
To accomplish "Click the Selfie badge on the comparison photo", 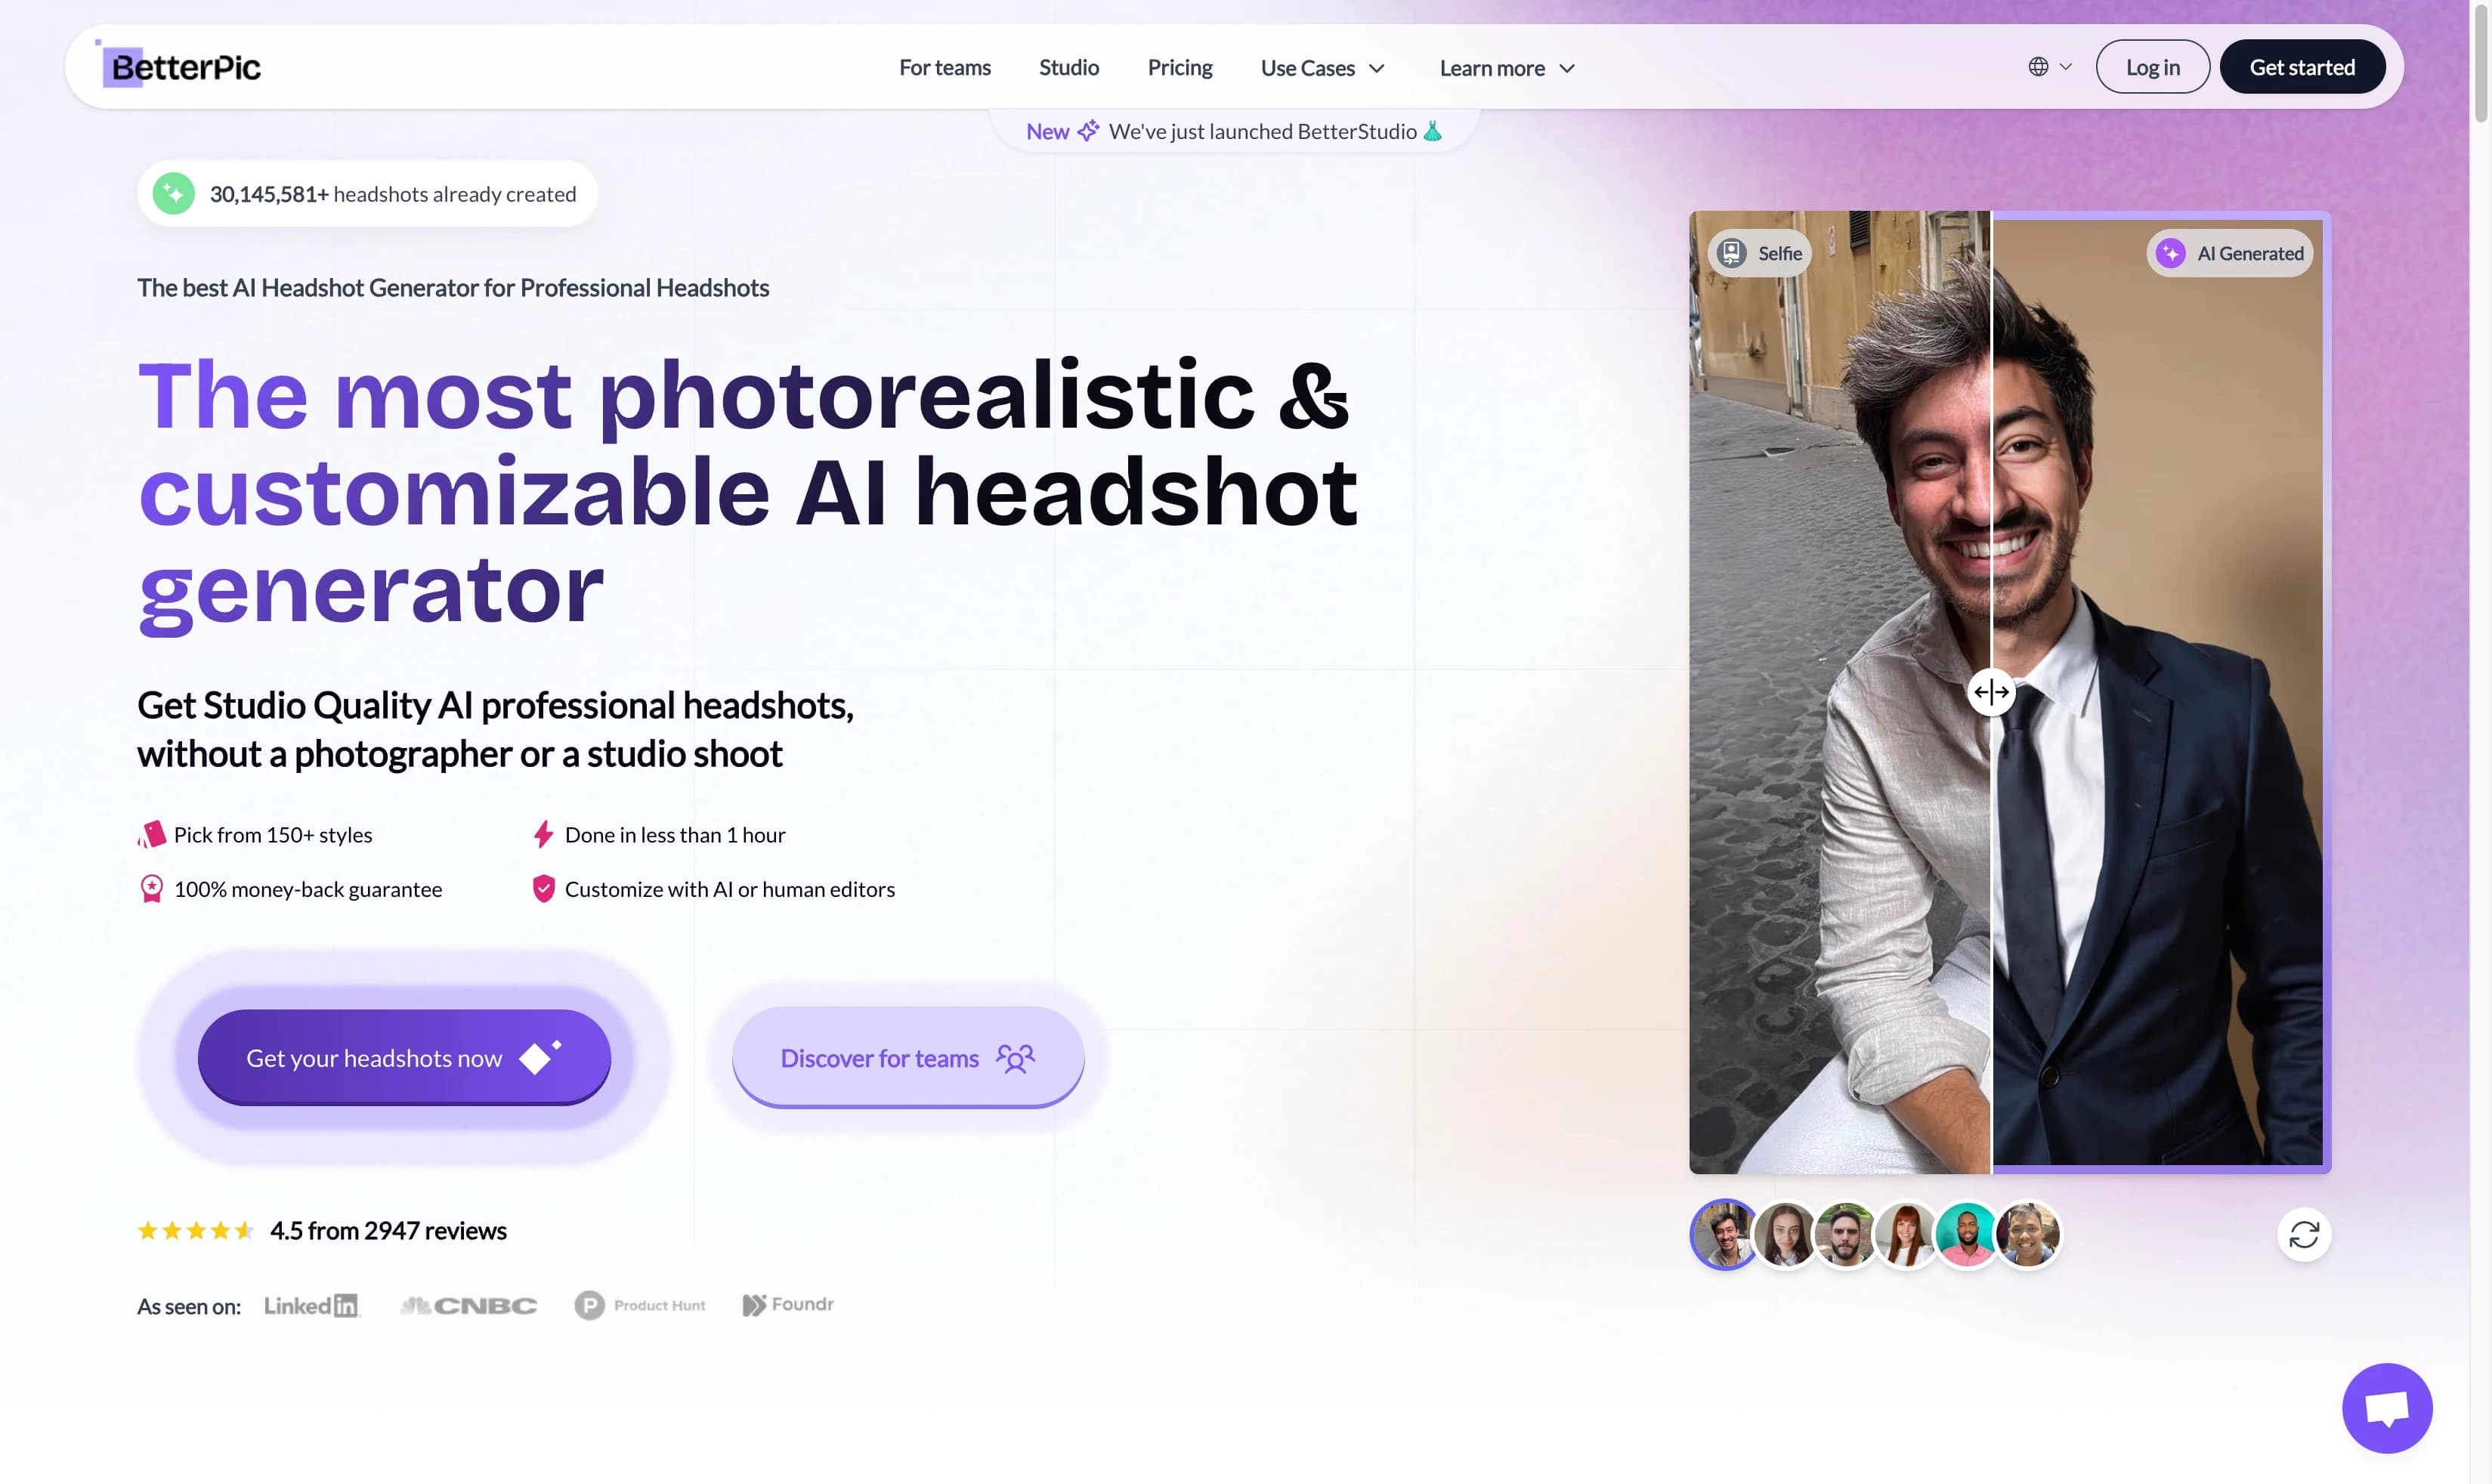I will (x=1759, y=253).
